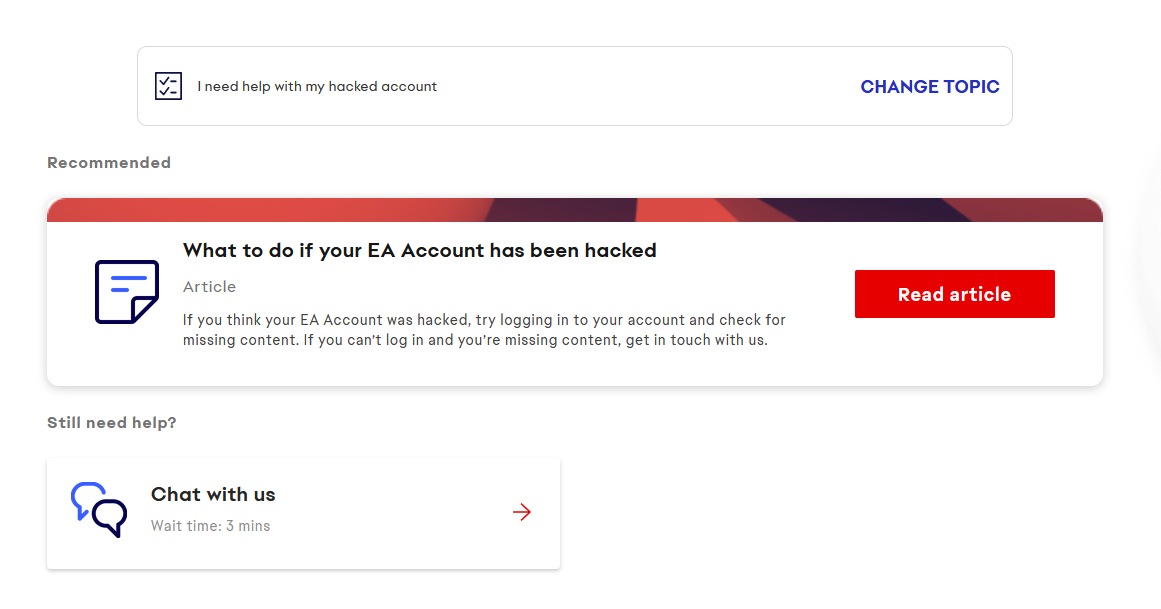Click the article description paragraph
Screen dimensions: 1161x609
tap(484, 330)
